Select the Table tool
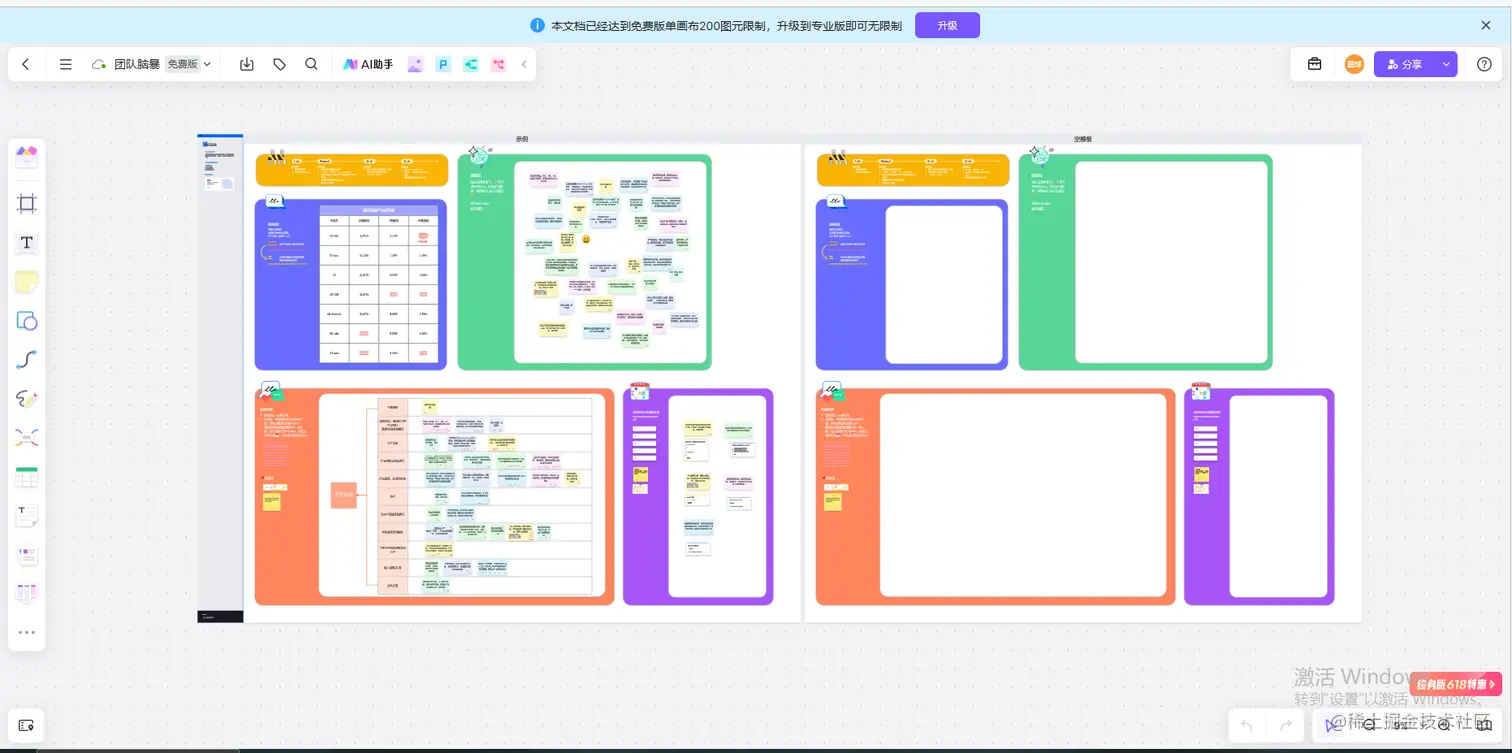Image resolution: width=1512 pixels, height=753 pixels. pos(27,478)
